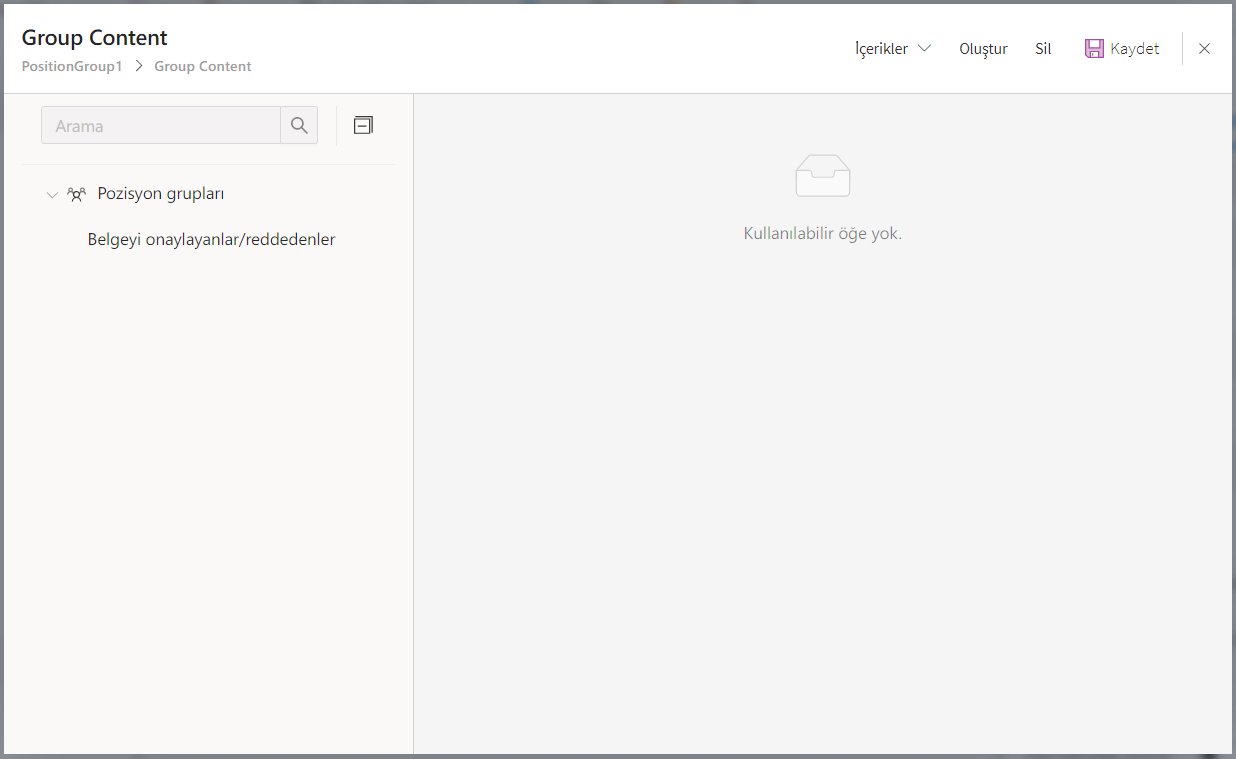Click the empty inbox tray icon

click(822, 176)
